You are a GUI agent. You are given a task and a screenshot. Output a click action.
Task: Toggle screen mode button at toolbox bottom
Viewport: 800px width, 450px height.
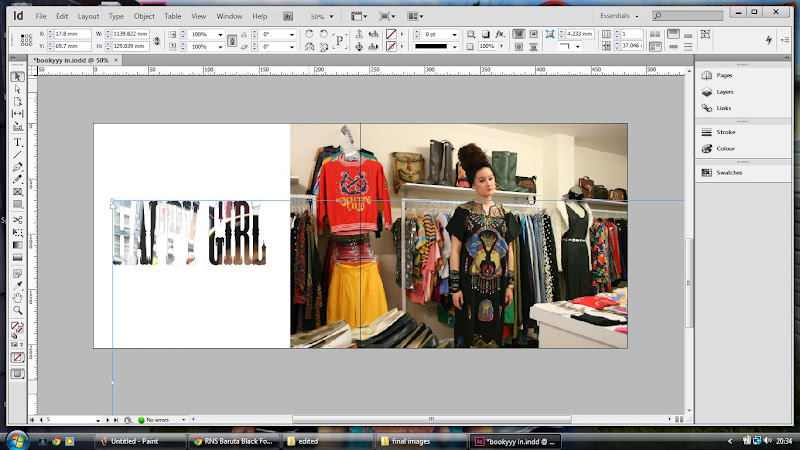[17, 374]
